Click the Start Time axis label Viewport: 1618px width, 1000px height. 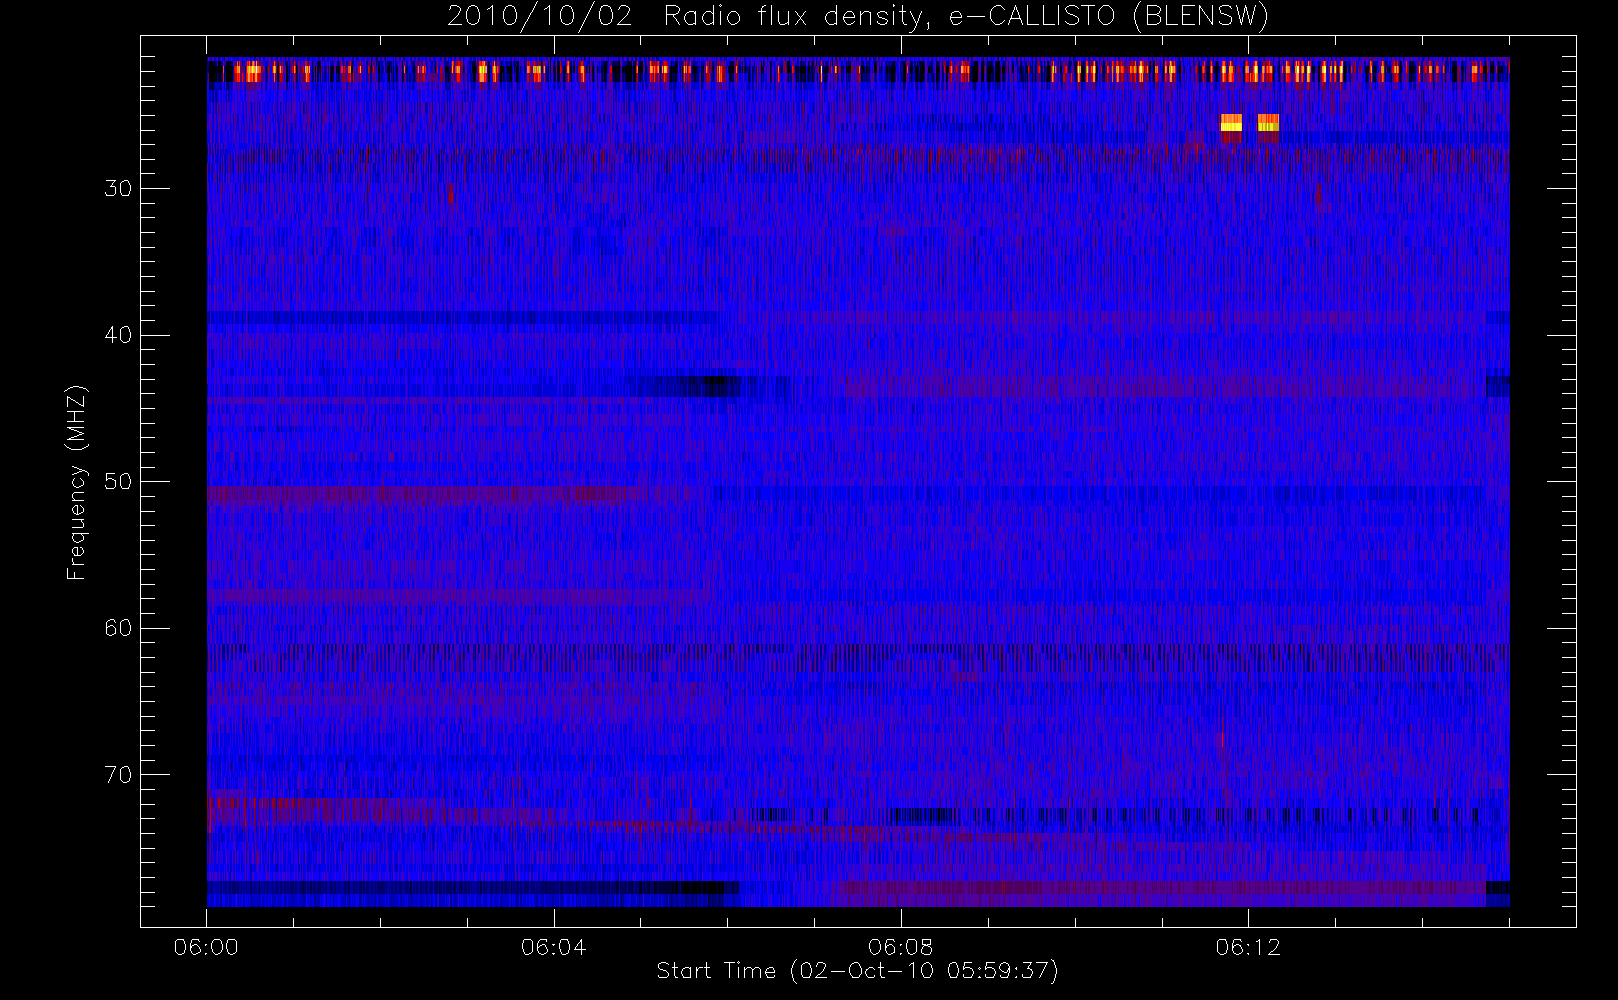tap(857, 971)
